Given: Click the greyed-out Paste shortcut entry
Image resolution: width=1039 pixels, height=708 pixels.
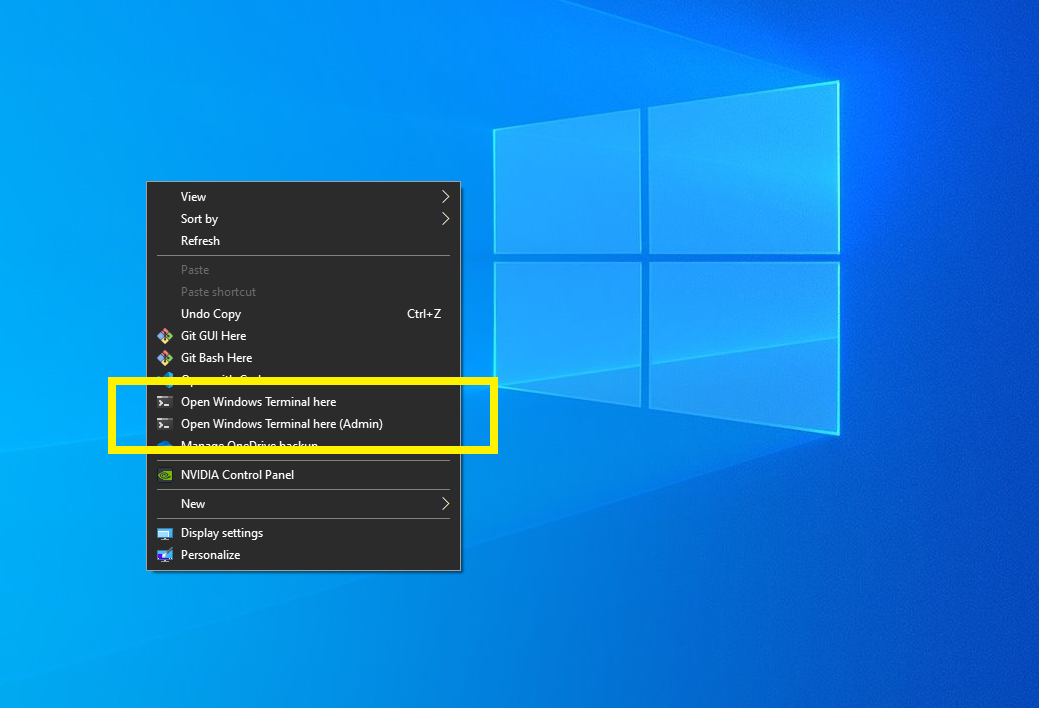Looking at the screenshot, I should click(x=303, y=292).
